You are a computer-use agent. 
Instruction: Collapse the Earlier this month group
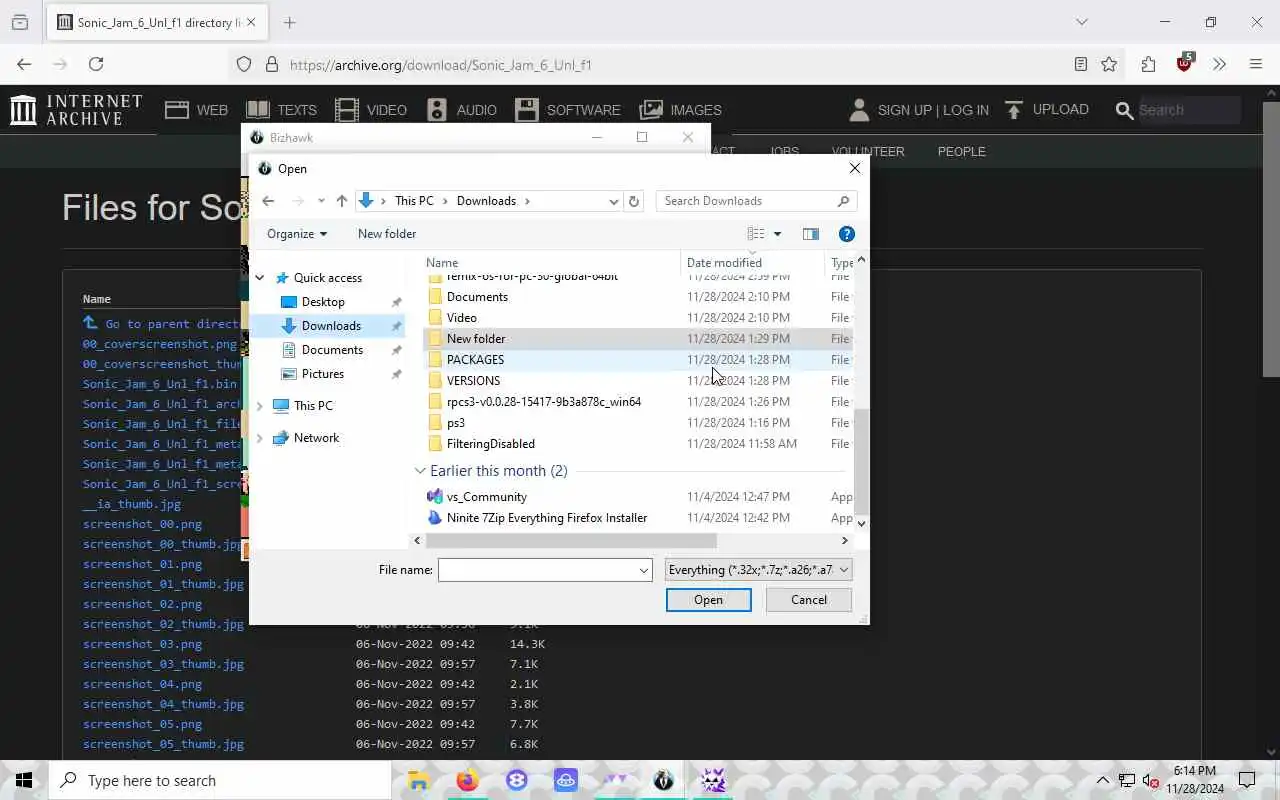(x=420, y=471)
